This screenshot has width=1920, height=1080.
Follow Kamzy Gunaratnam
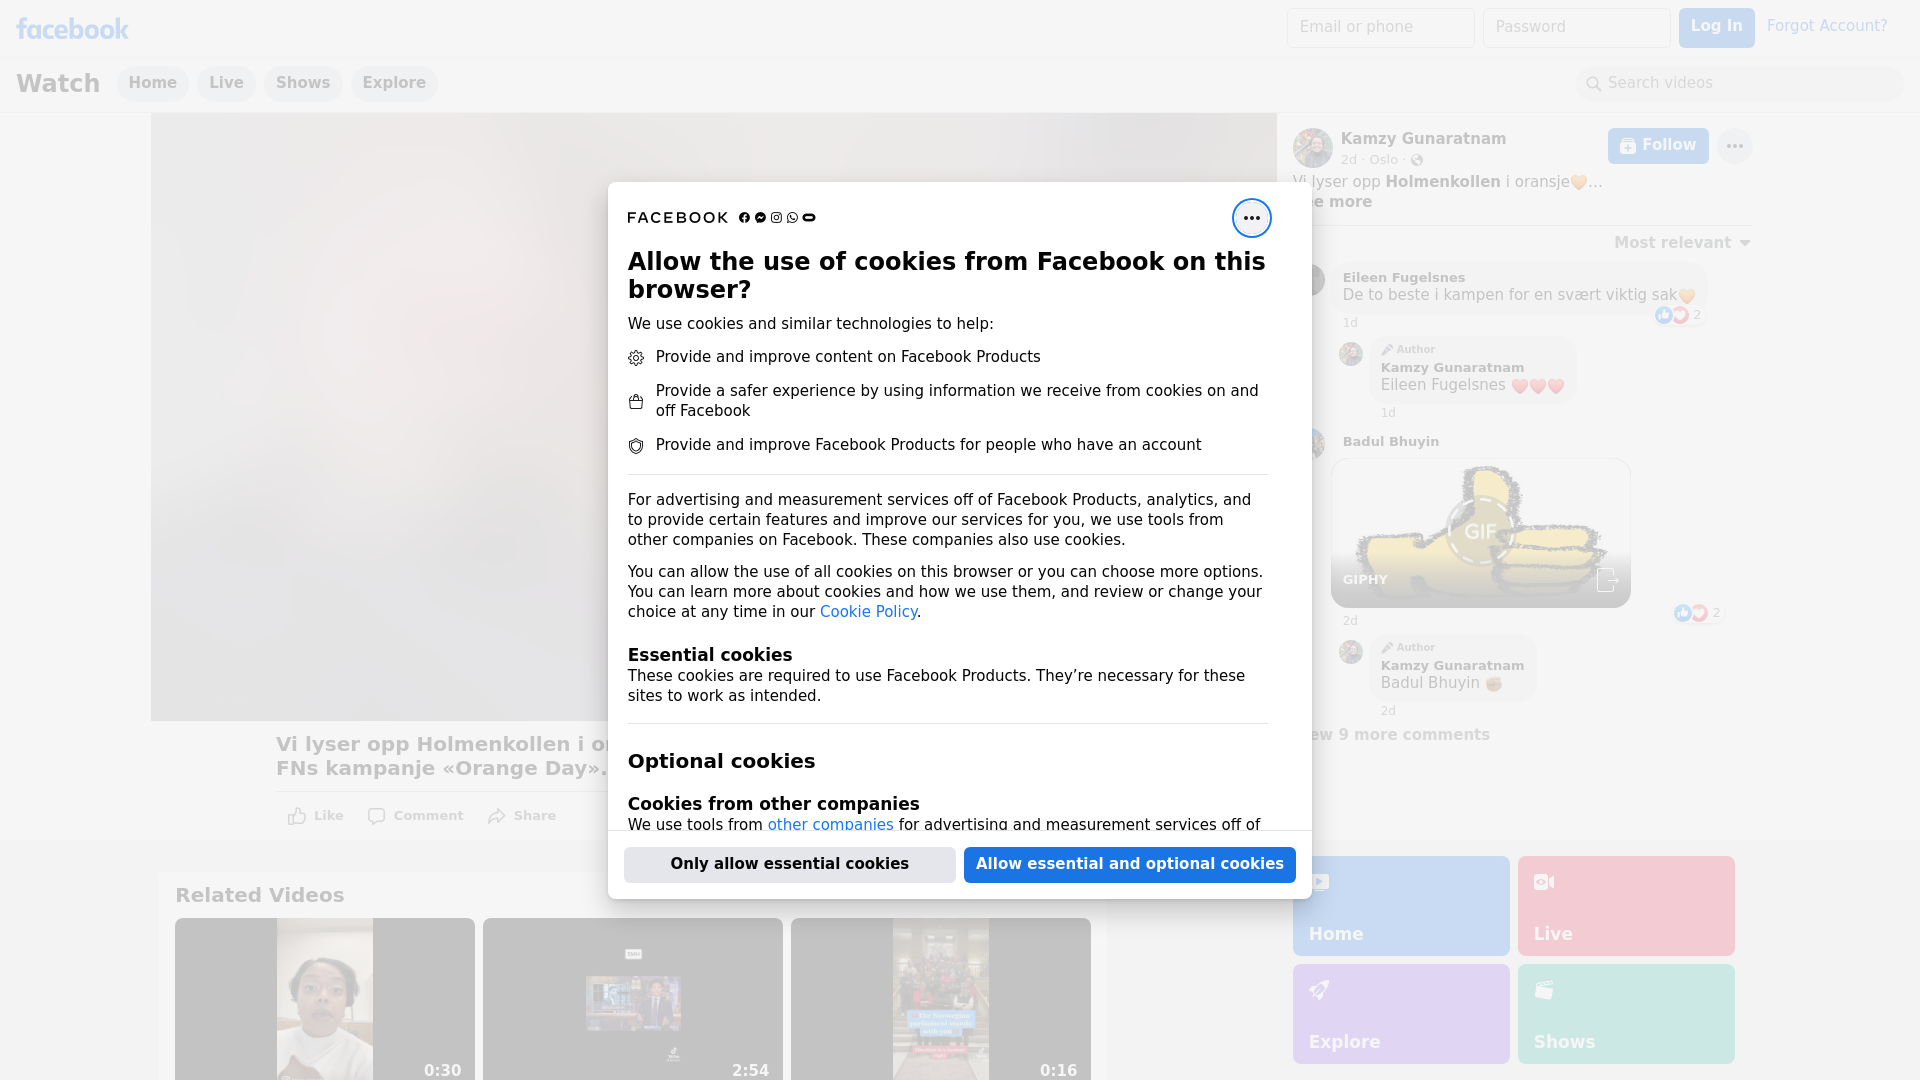tap(1658, 146)
